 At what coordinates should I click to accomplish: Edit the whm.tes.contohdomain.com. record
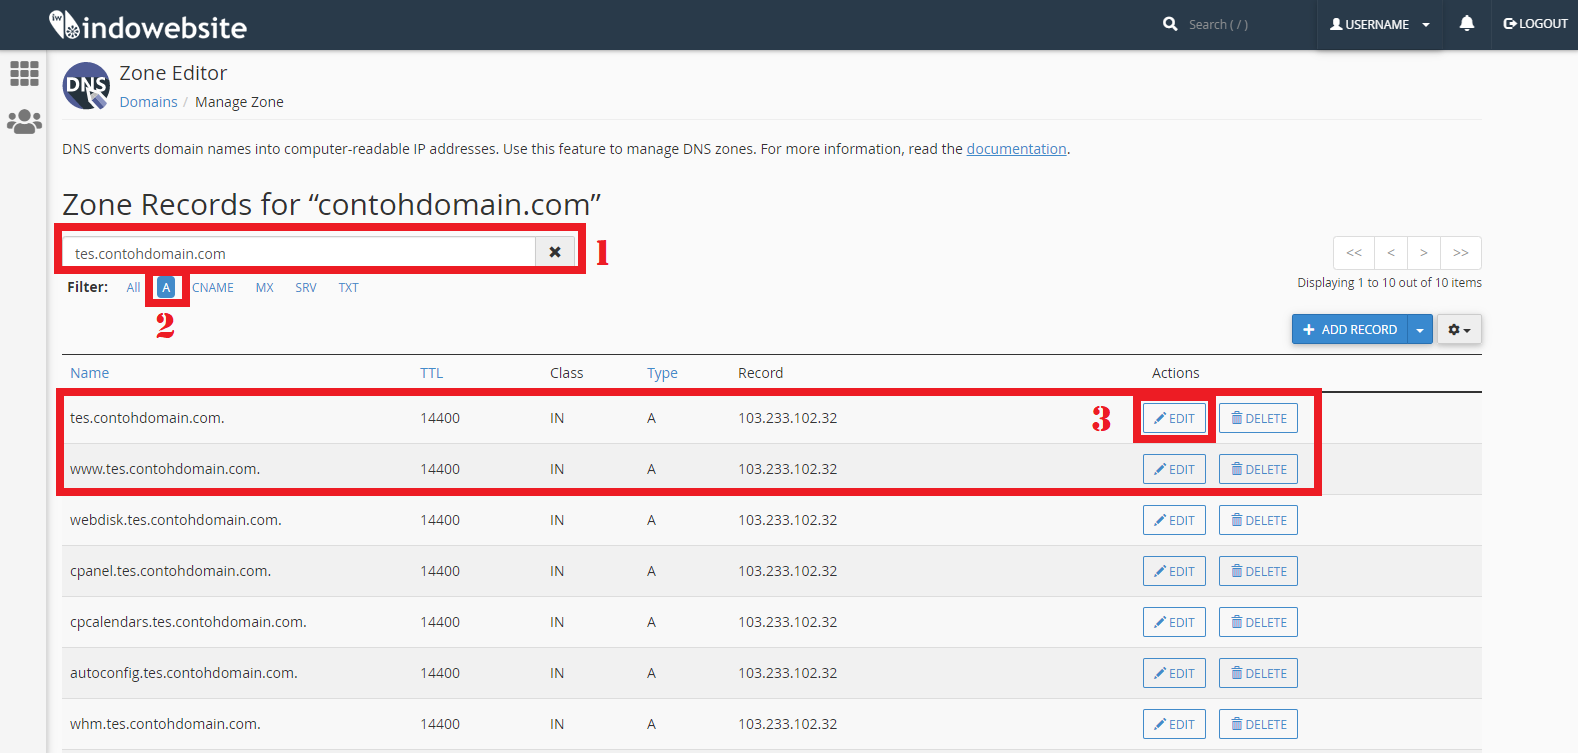point(1174,724)
